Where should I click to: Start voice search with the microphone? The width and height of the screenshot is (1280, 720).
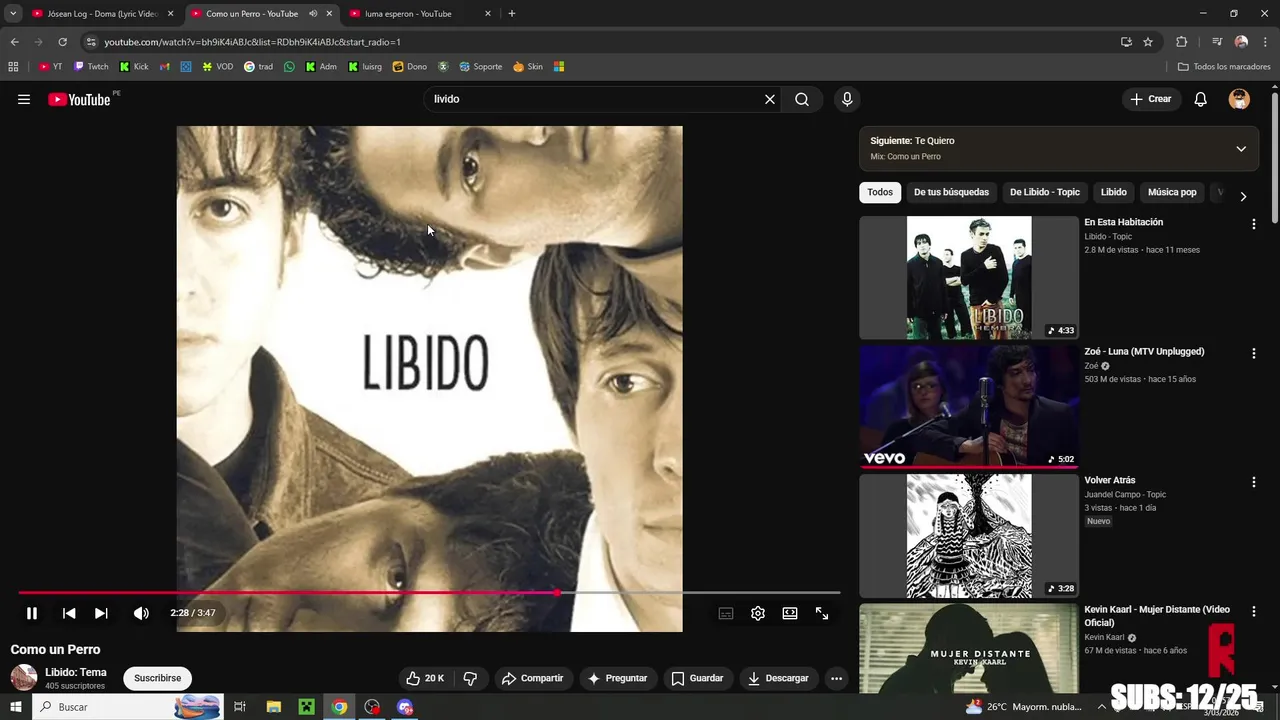[x=847, y=99]
